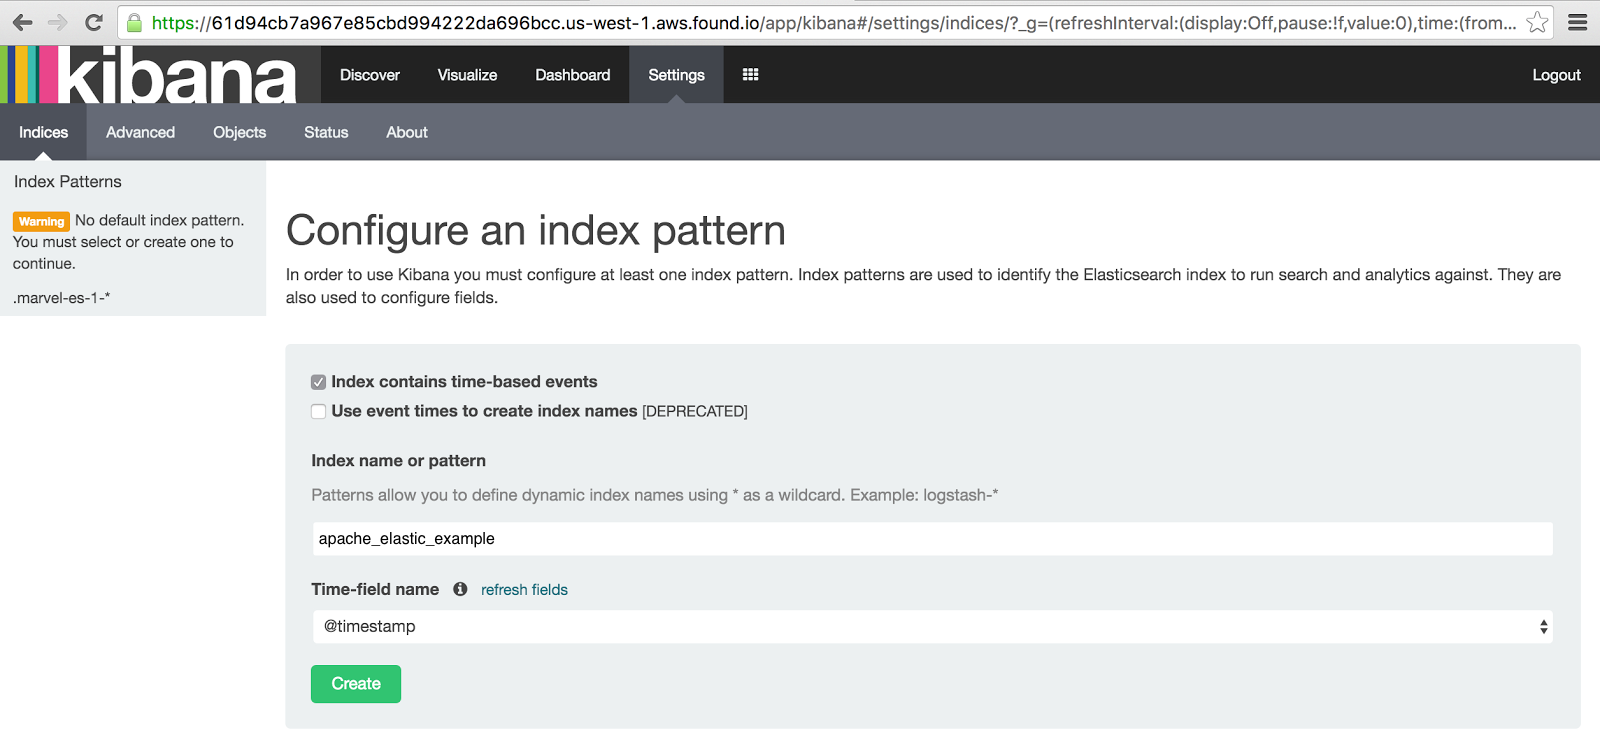Open the browser hamburger menu
1600x744 pixels.
(x=1578, y=22)
